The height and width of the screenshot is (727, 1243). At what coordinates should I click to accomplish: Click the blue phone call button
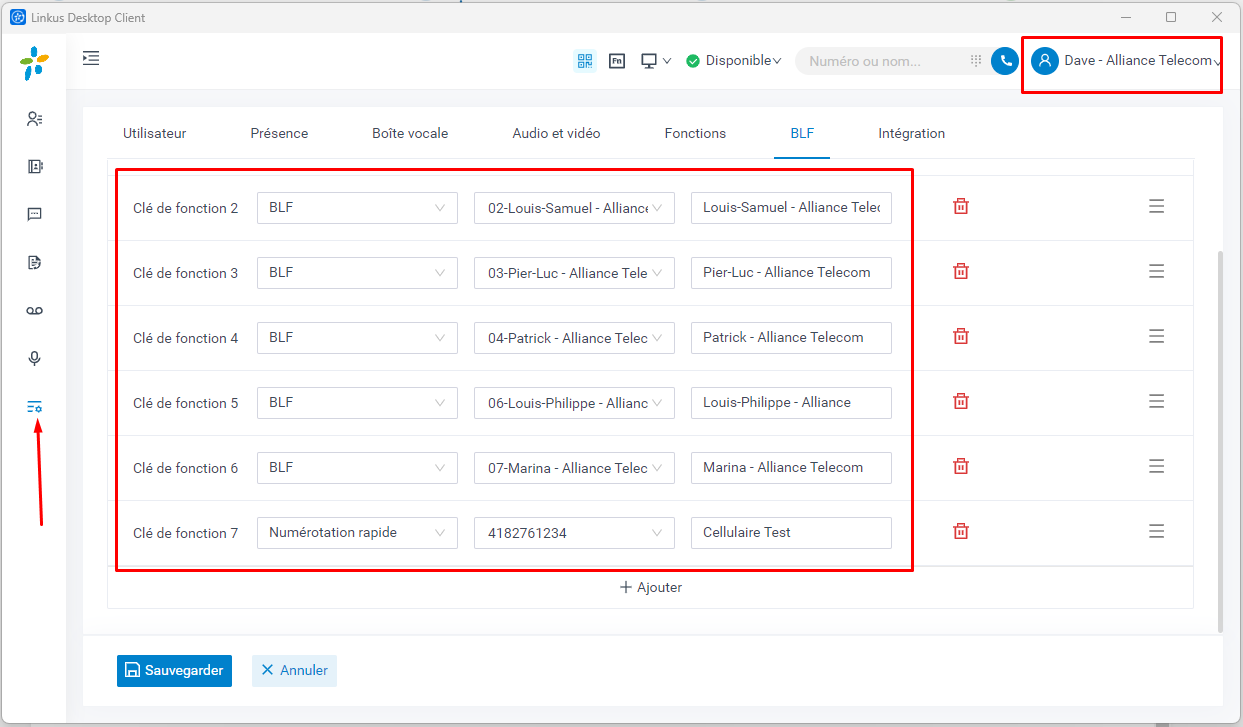tap(1005, 61)
